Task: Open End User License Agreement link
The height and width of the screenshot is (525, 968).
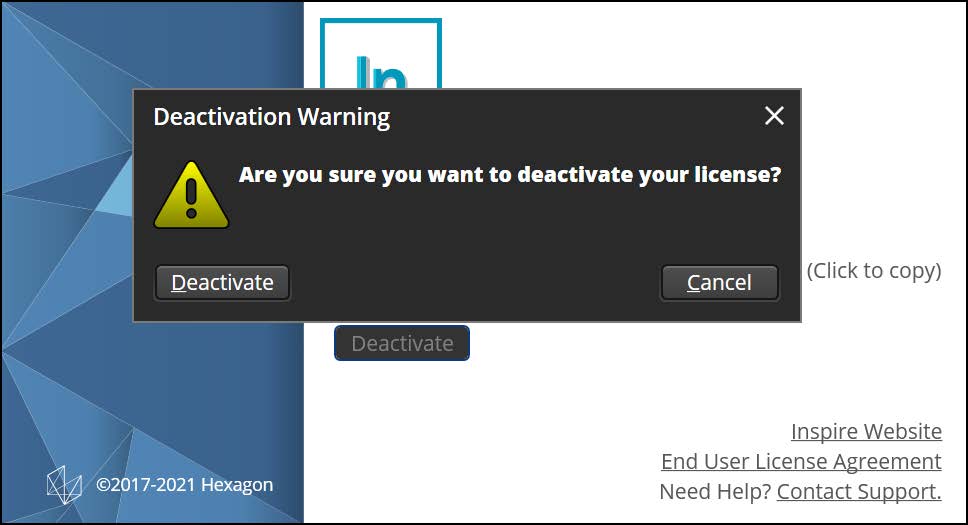Action: (801, 461)
